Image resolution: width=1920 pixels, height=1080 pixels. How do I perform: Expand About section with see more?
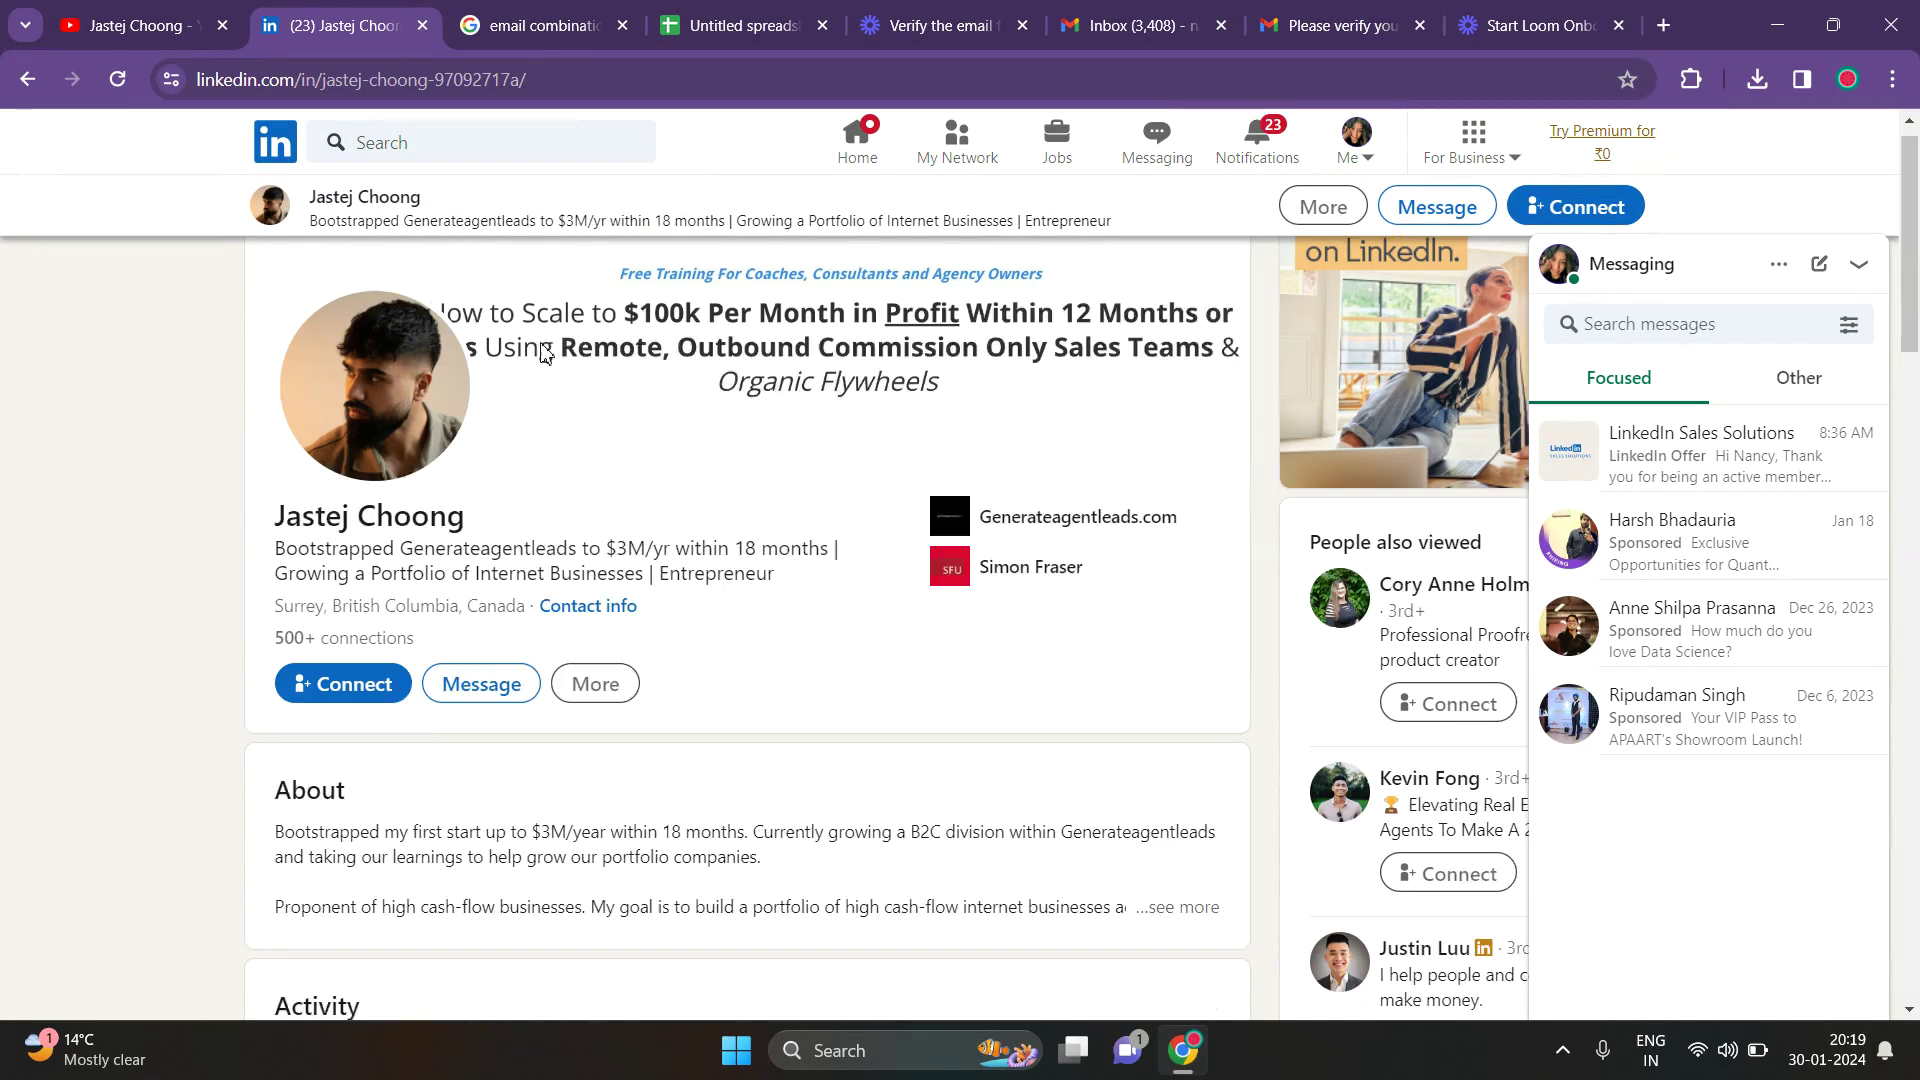click(1178, 907)
